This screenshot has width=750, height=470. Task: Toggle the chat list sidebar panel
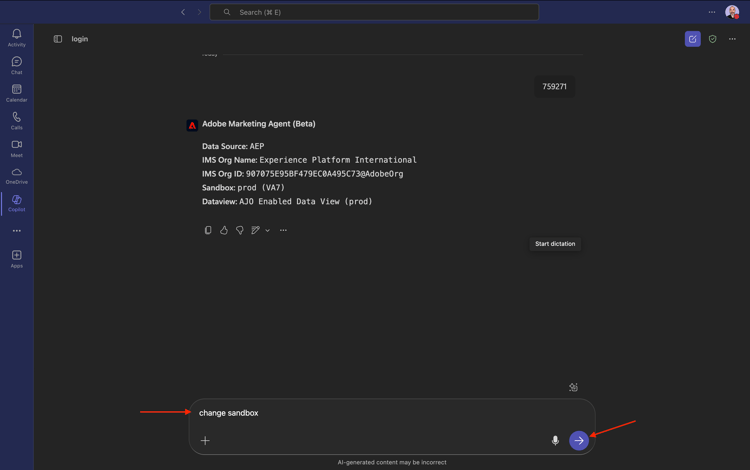click(x=58, y=39)
